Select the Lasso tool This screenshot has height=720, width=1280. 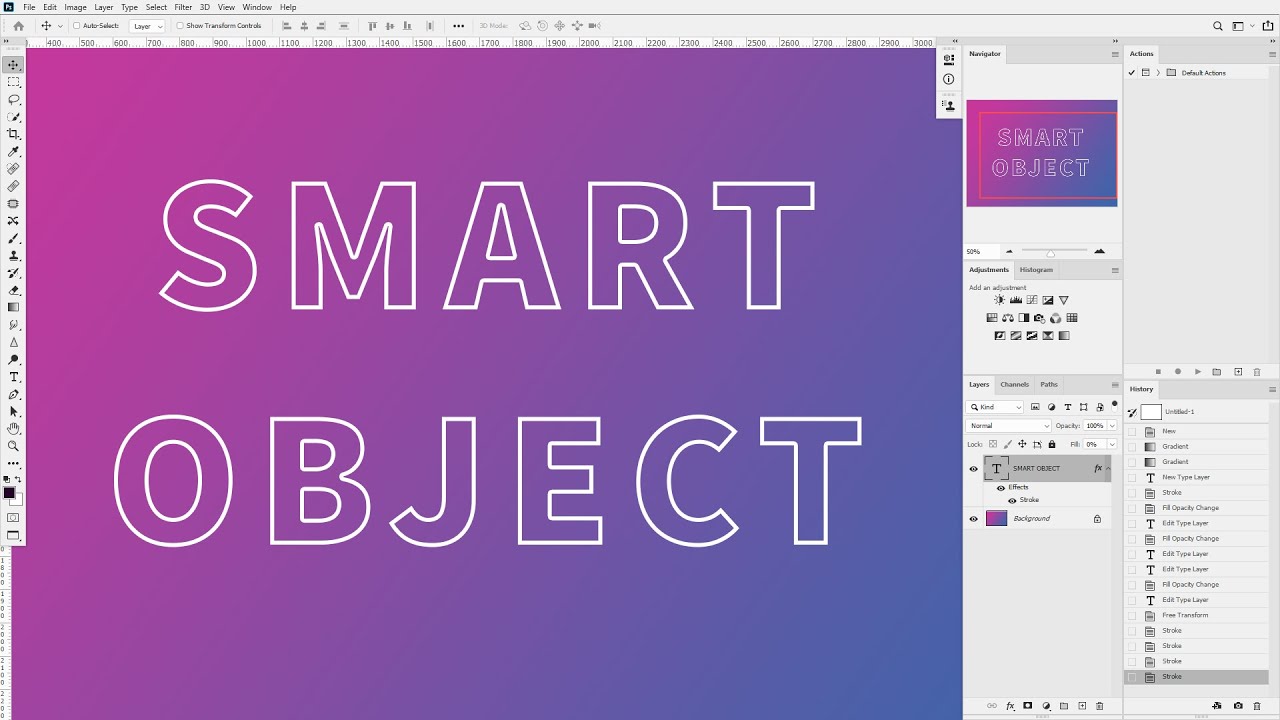(x=13, y=99)
